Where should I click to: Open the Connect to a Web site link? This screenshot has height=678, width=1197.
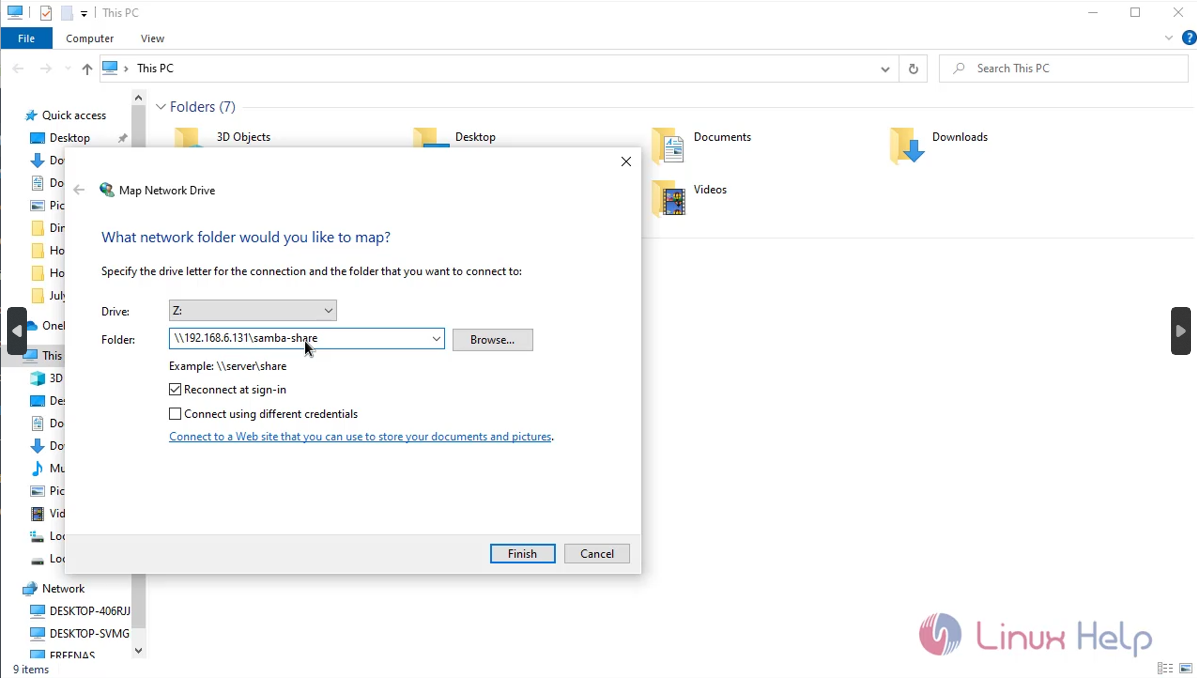point(360,437)
